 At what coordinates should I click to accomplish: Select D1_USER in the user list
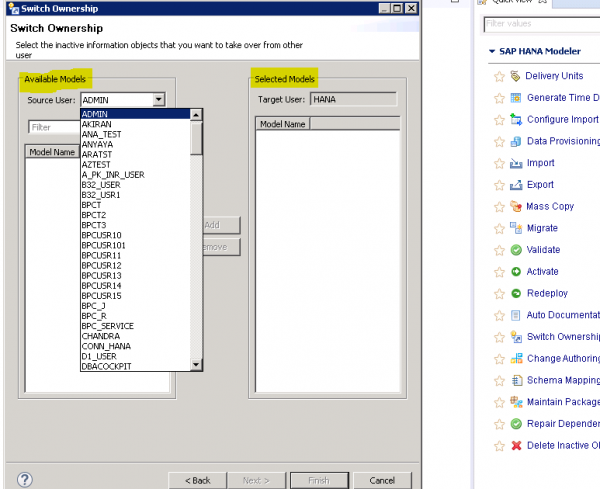135,356
